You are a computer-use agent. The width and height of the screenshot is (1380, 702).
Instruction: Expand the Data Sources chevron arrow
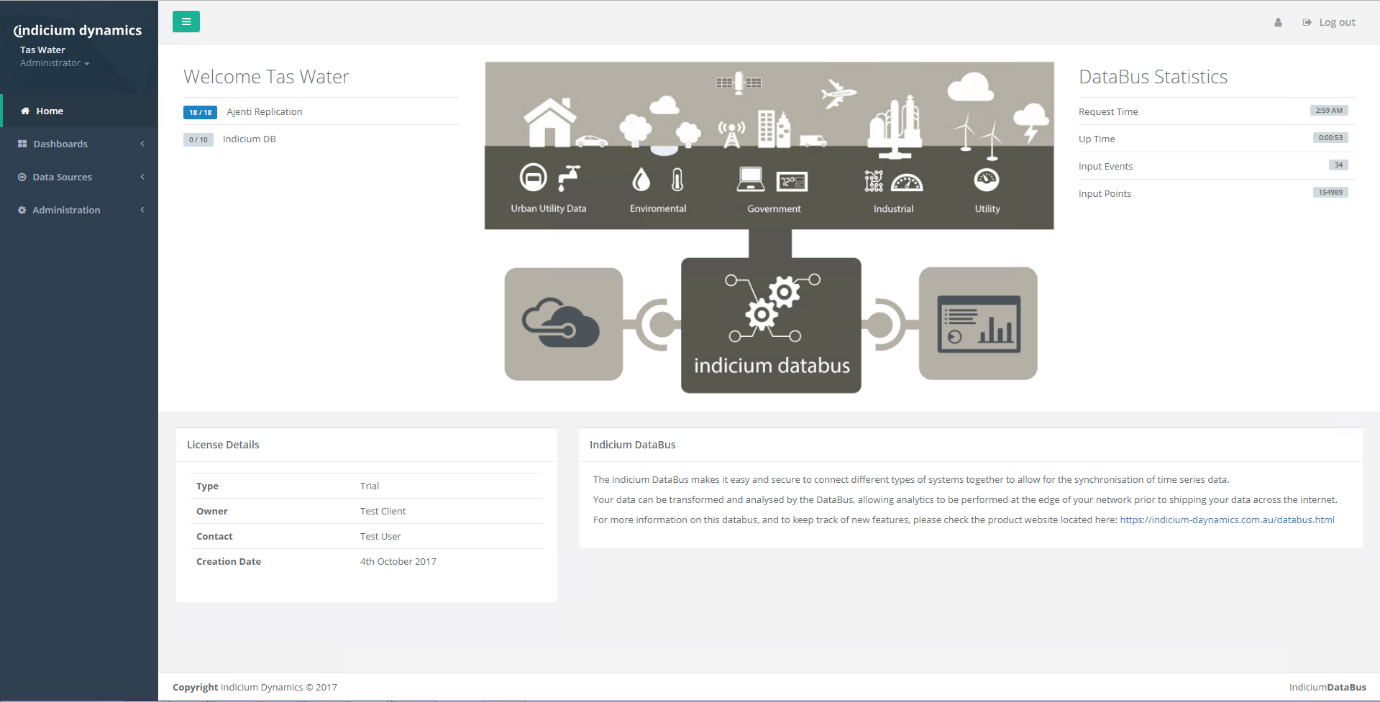tap(142, 177)
